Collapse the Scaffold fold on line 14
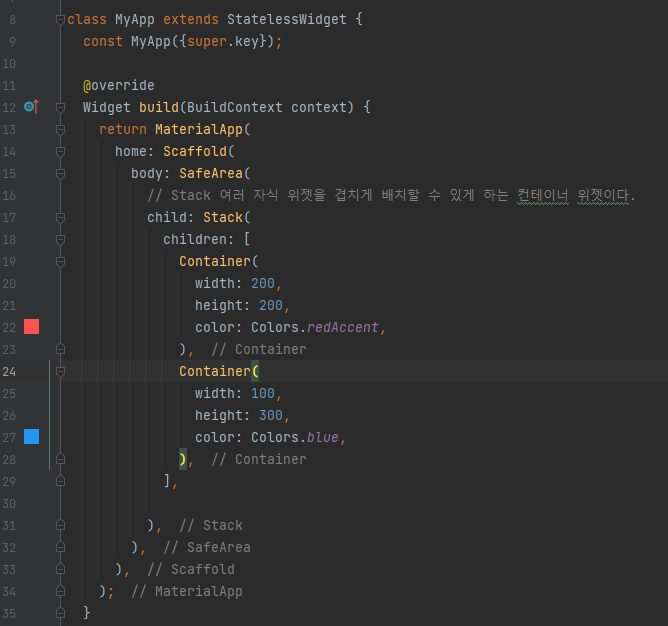Screen dimensions: 668x626 click(x=60, y=152)
